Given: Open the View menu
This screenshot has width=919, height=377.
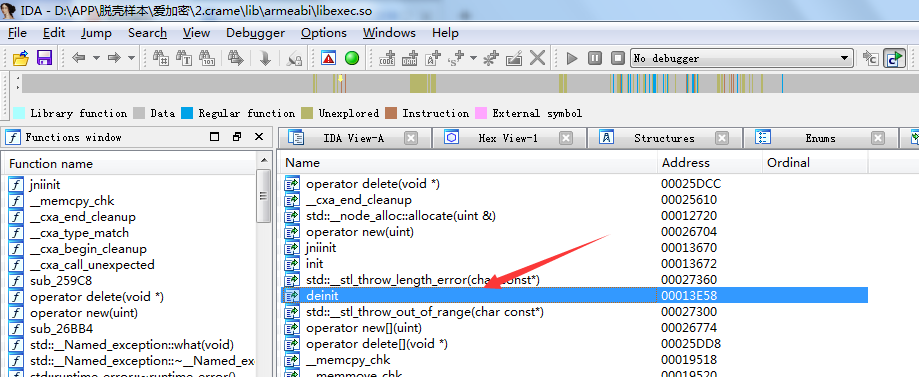Looking at the screenshot, I should pos(196,33).
